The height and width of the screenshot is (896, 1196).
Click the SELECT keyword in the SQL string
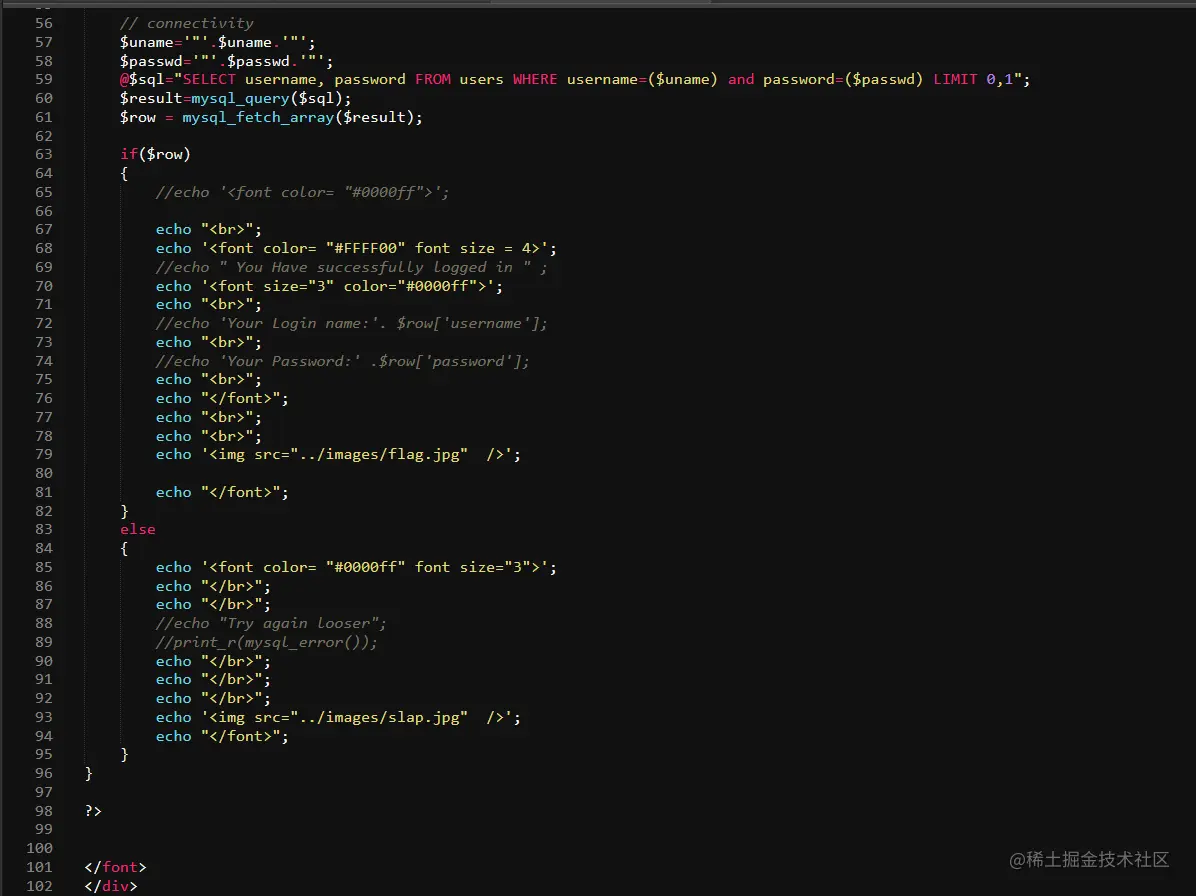pos(209,79)
